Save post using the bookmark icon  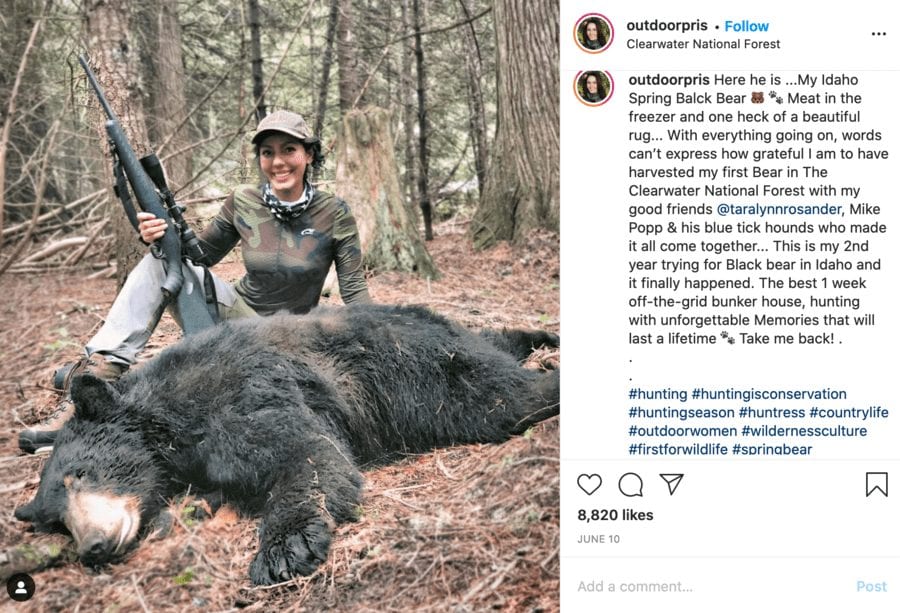coord(876,485)
